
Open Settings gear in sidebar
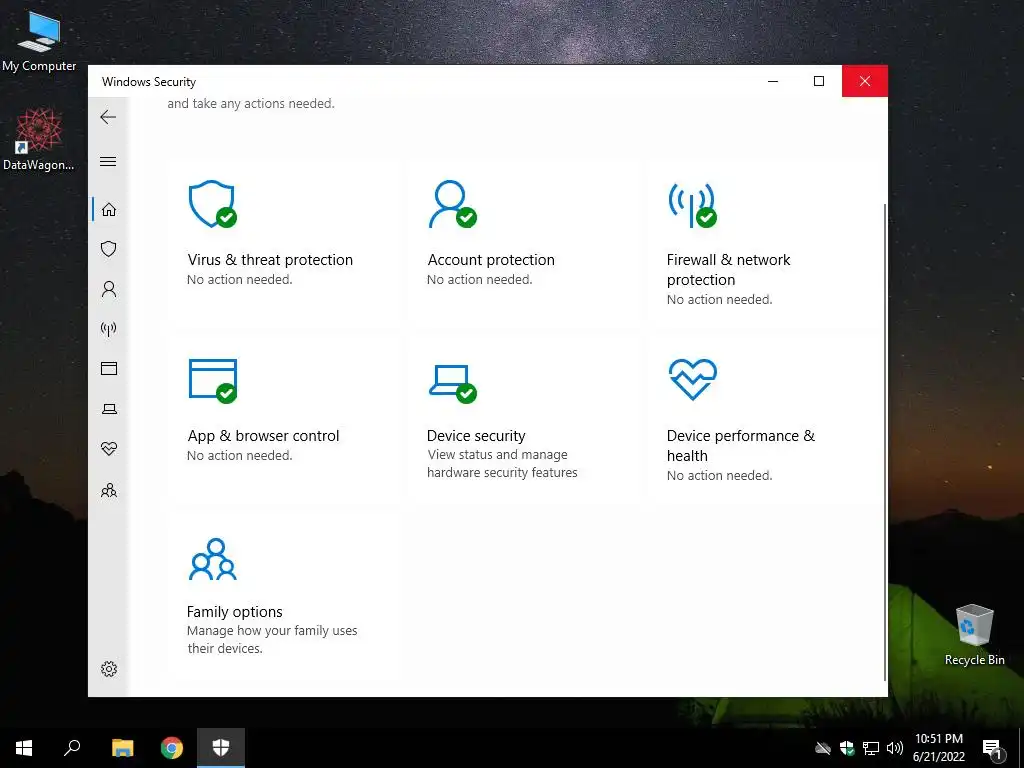pos(109,669)
